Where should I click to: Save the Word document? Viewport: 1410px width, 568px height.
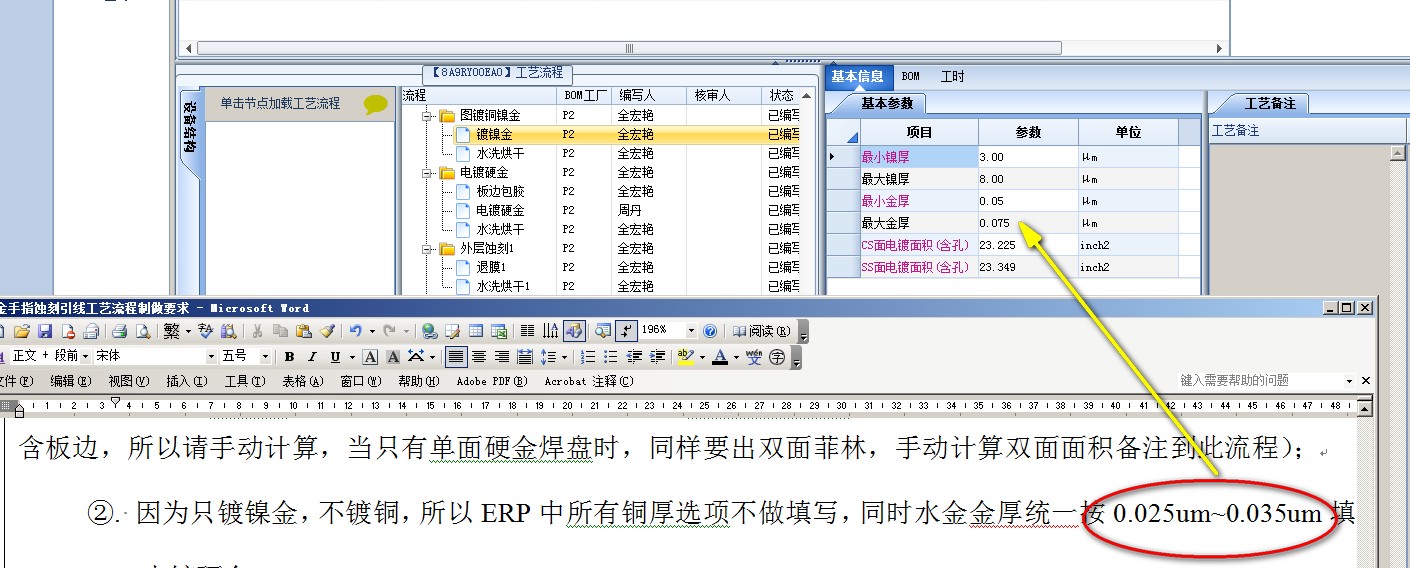pyautogui.click(x=45, y=331)
